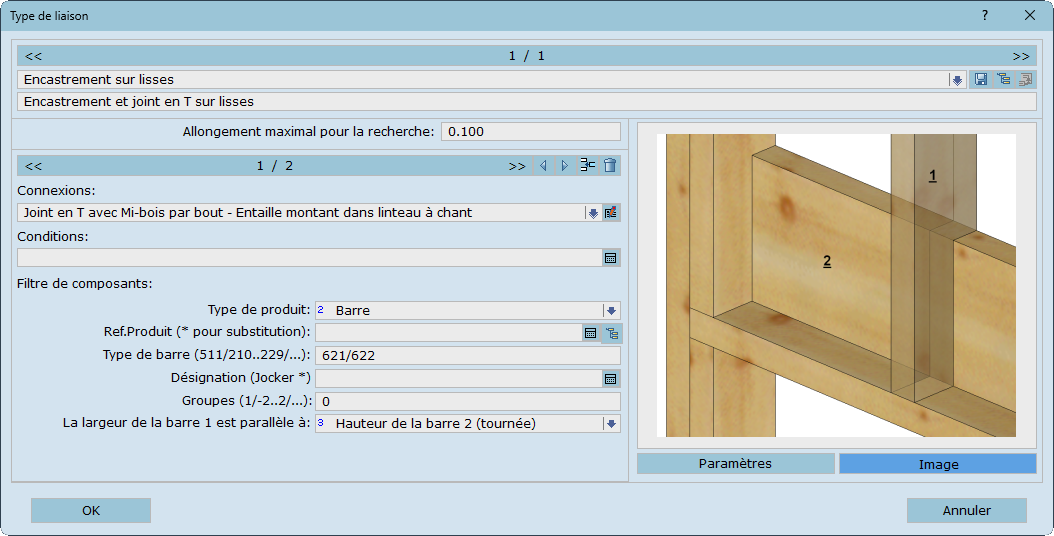Open the Connexions joint type dropdown

coord(592,213)
